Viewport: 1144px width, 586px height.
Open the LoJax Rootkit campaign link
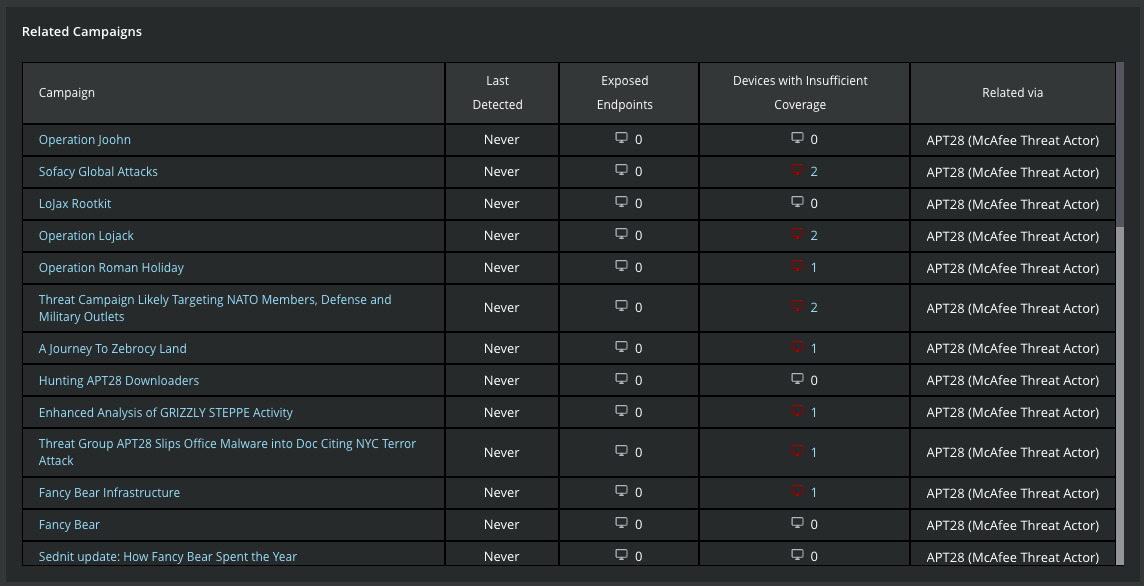[x=75, y=204]
